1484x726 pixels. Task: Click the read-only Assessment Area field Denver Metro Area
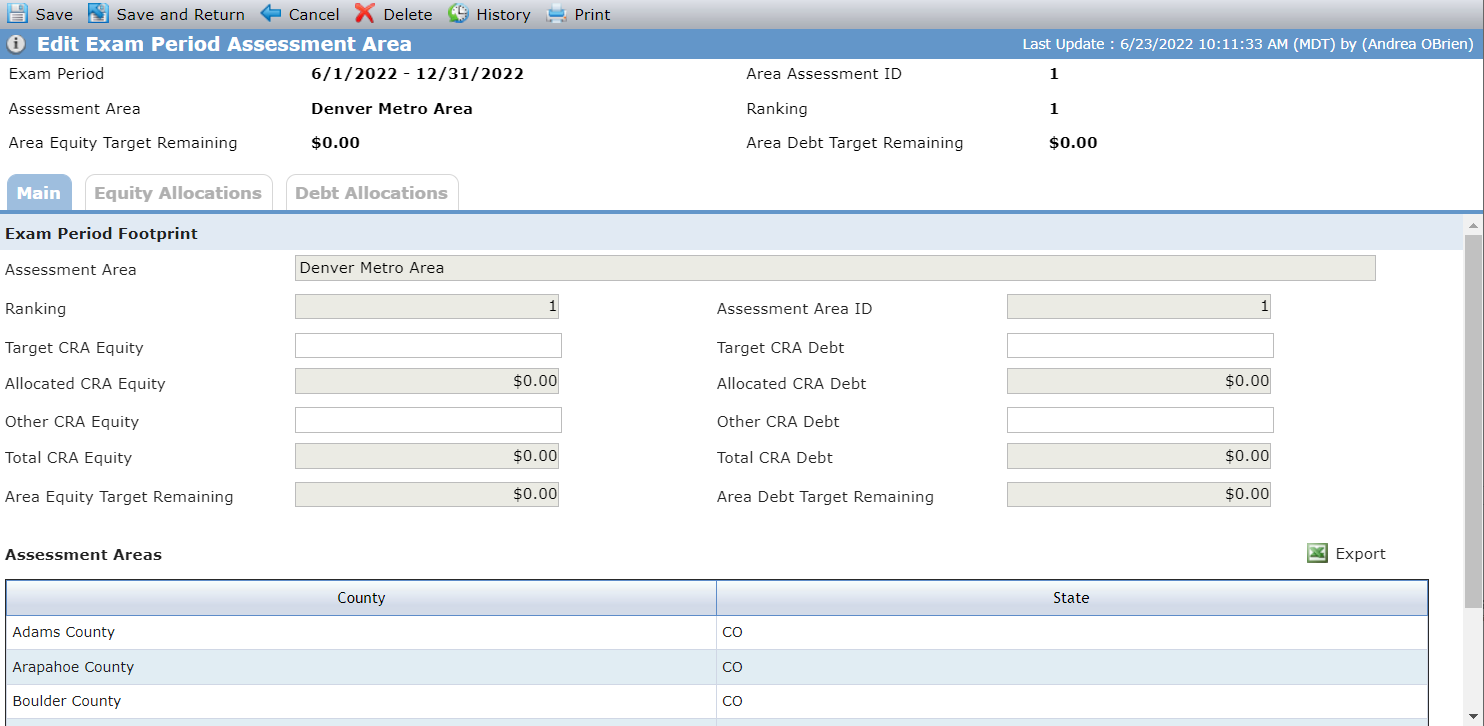pos(835,268)
